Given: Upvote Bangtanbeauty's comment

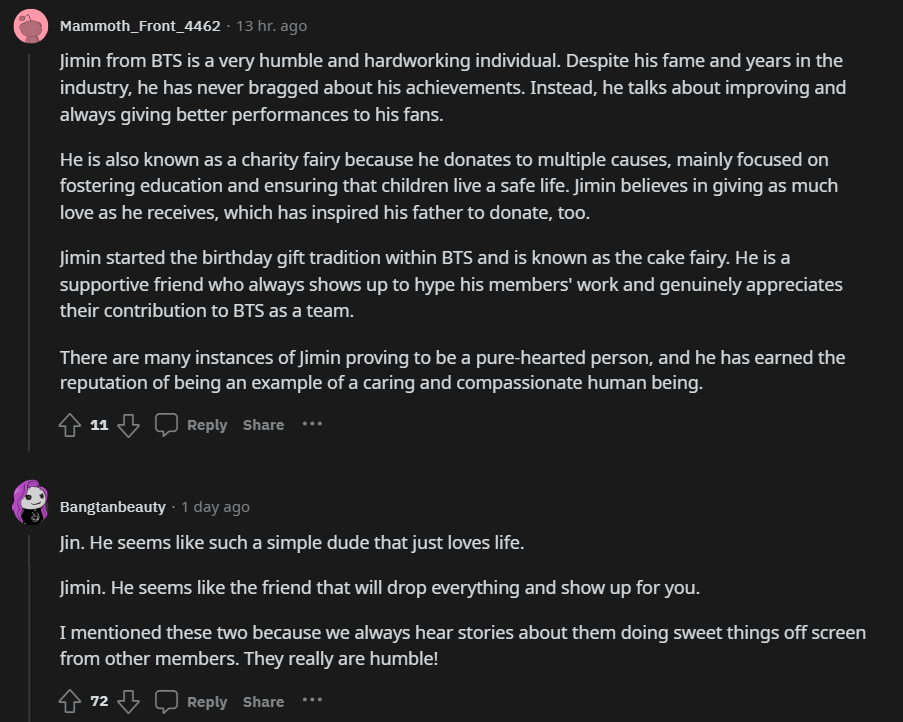Looking at the screenshot, I should pyautogui.click(x=69, y=702).
